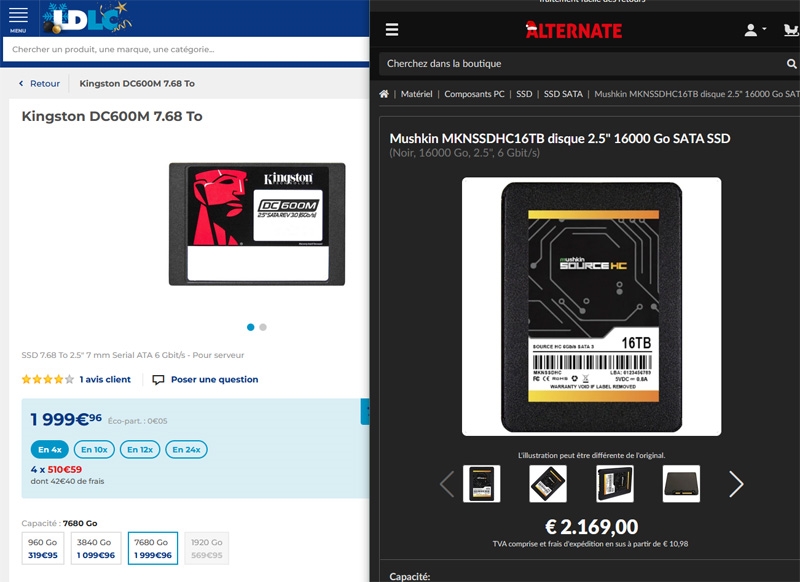
Task: Select the first image carousel dot on LDLC
Action: click(x=251, y=327)
